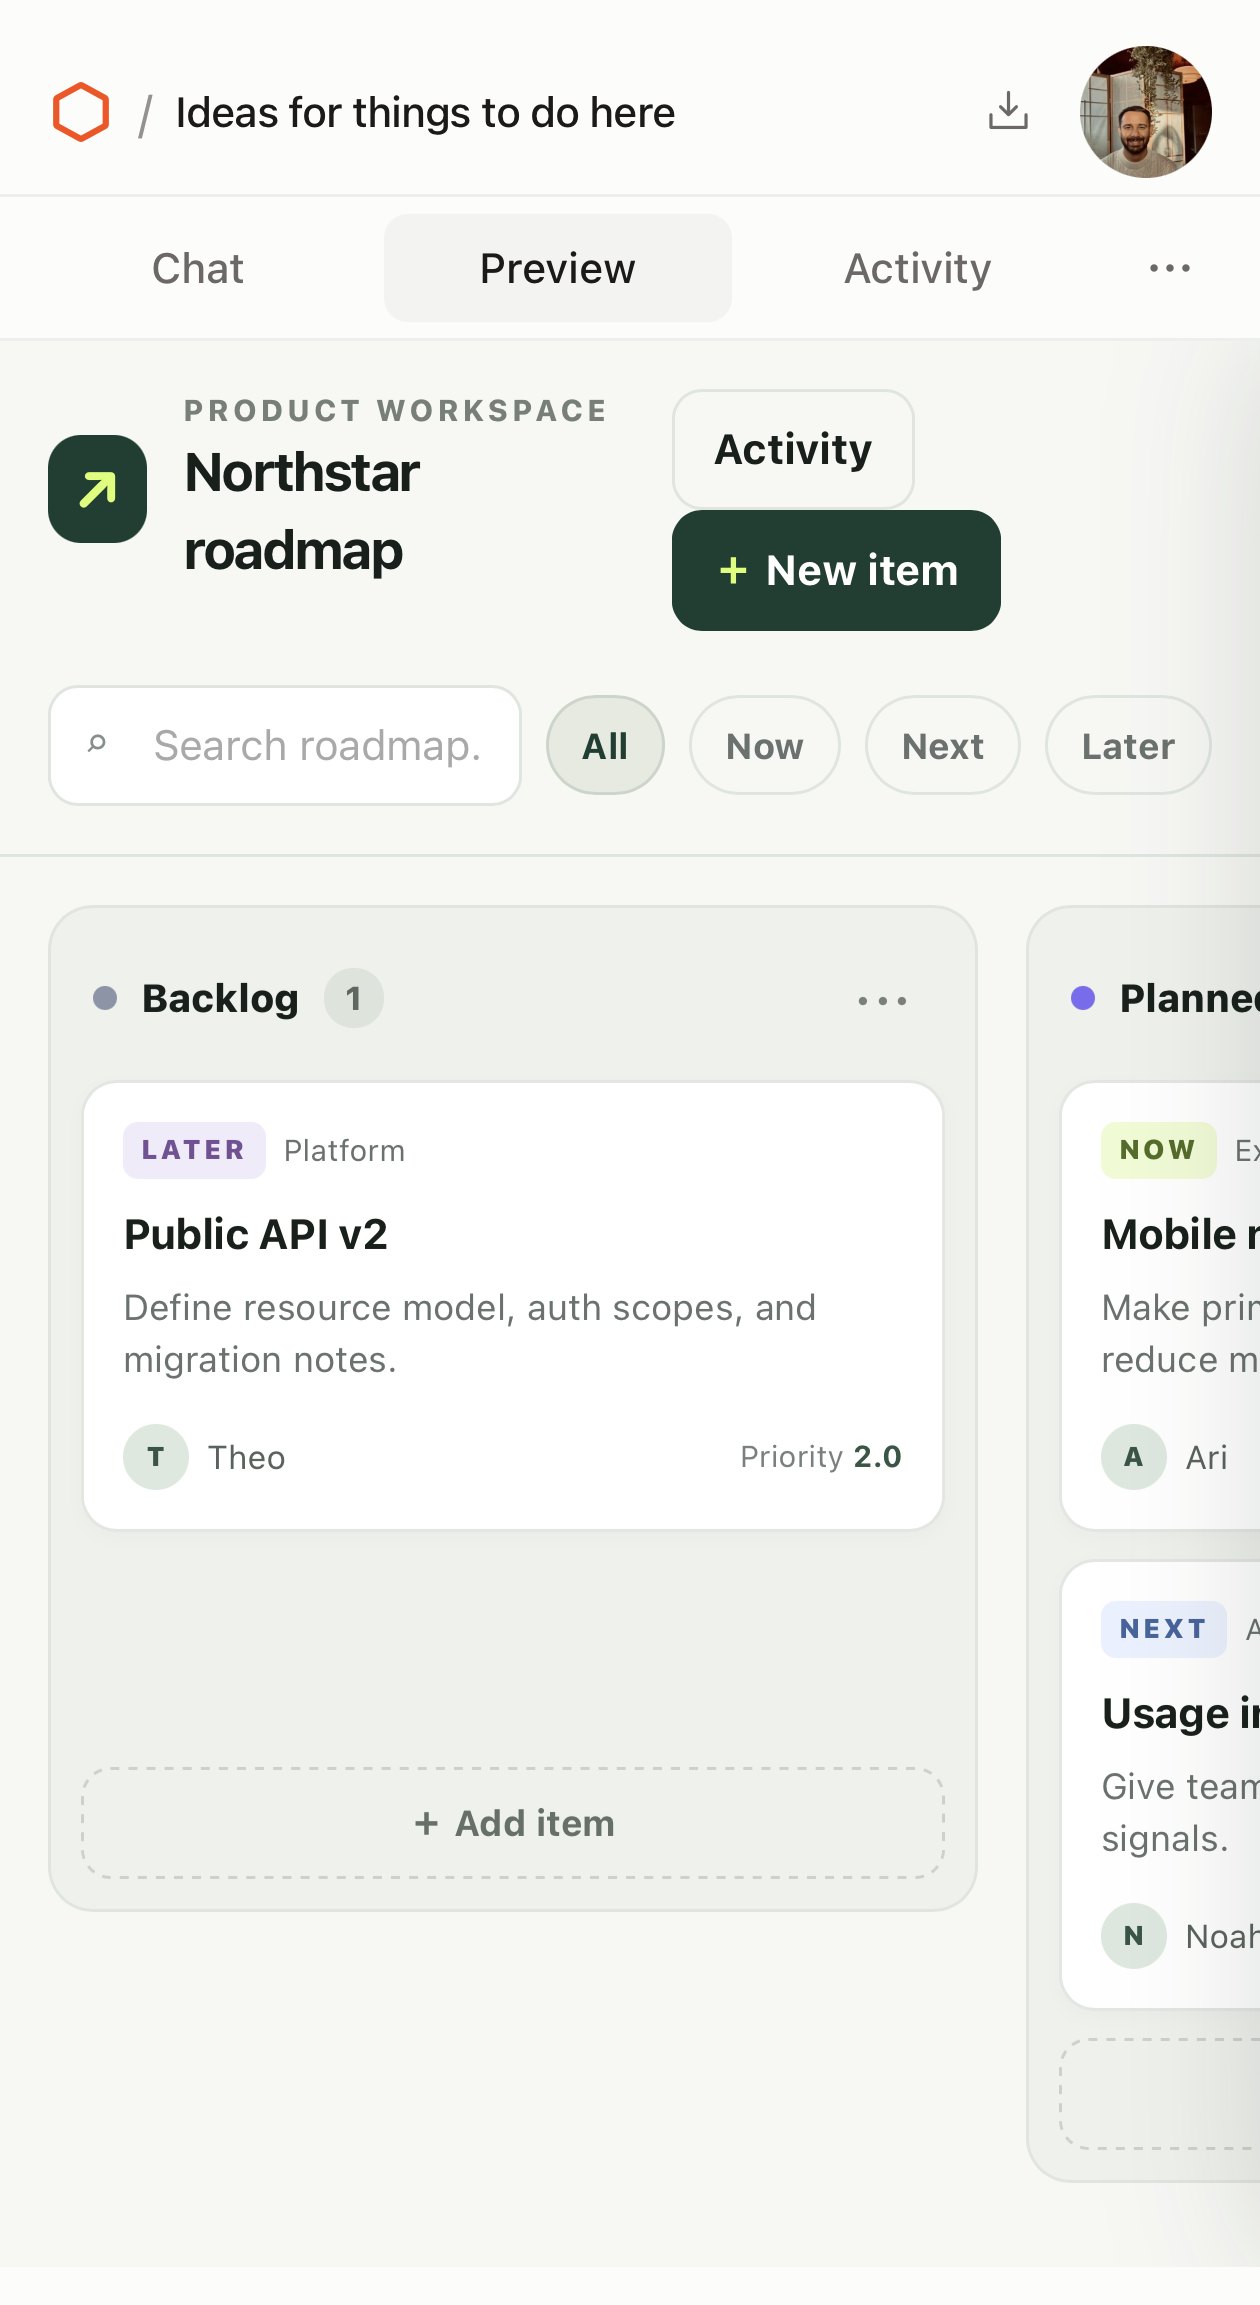Viewport: 1260px width, 2305px height.
Task: Focus the Search roadmap input field
Action: pos(285,745)
